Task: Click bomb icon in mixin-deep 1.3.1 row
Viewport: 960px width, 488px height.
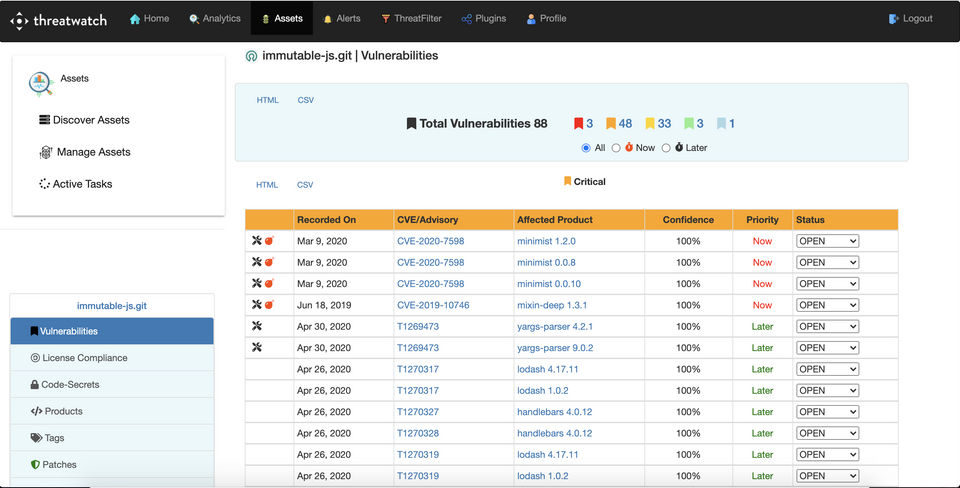Action: (x=269, y=305)
